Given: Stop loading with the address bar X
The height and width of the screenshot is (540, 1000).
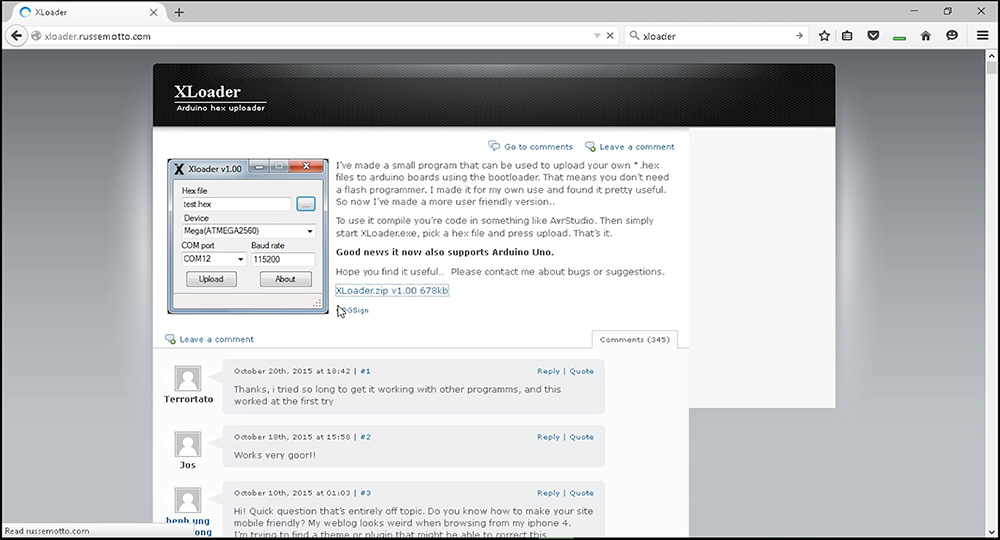Looking at the screenshot, I should click(x=610, y=36).
